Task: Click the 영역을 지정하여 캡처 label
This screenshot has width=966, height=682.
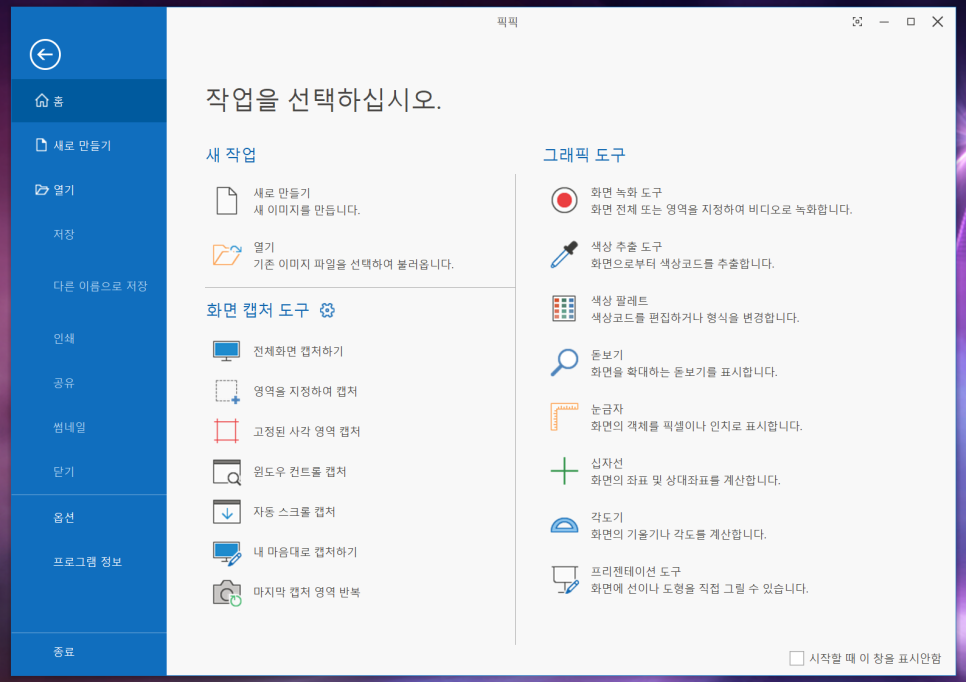Action: point(306,391)
